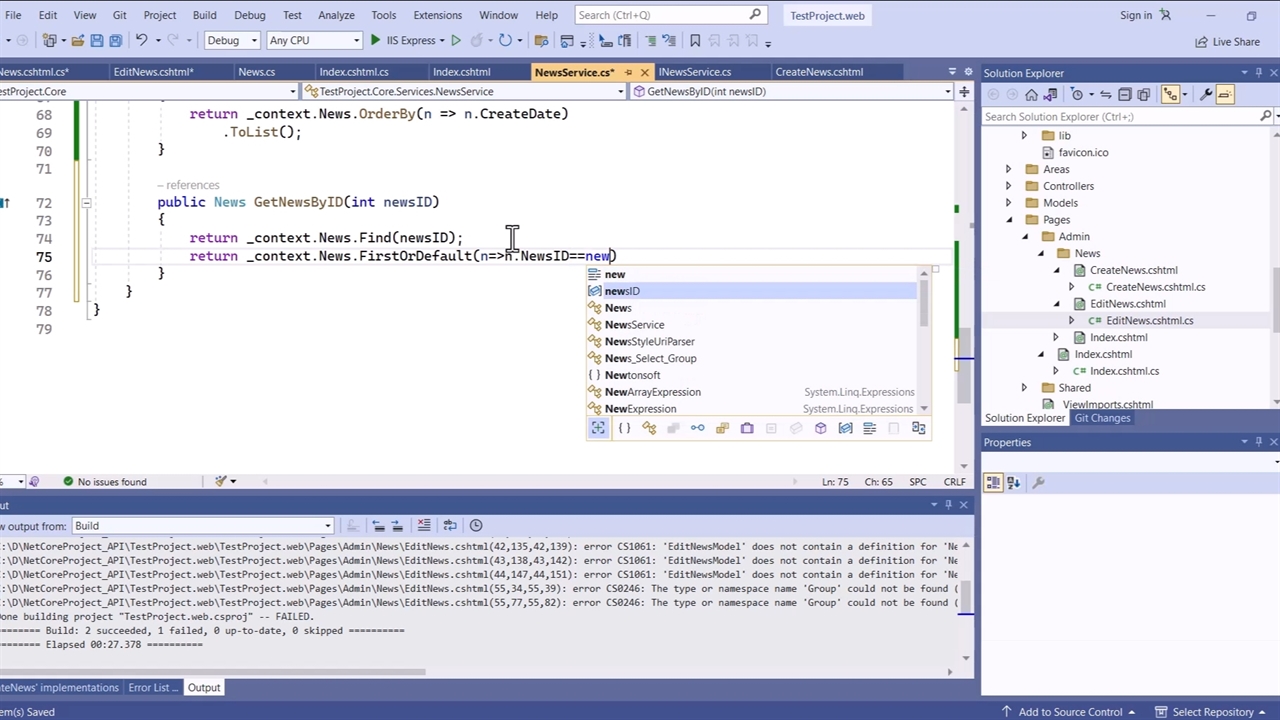Viewport: 1280px width, 720px height.
Task: Click the Save All toolbar icon
Action: [x=115, y=41]
